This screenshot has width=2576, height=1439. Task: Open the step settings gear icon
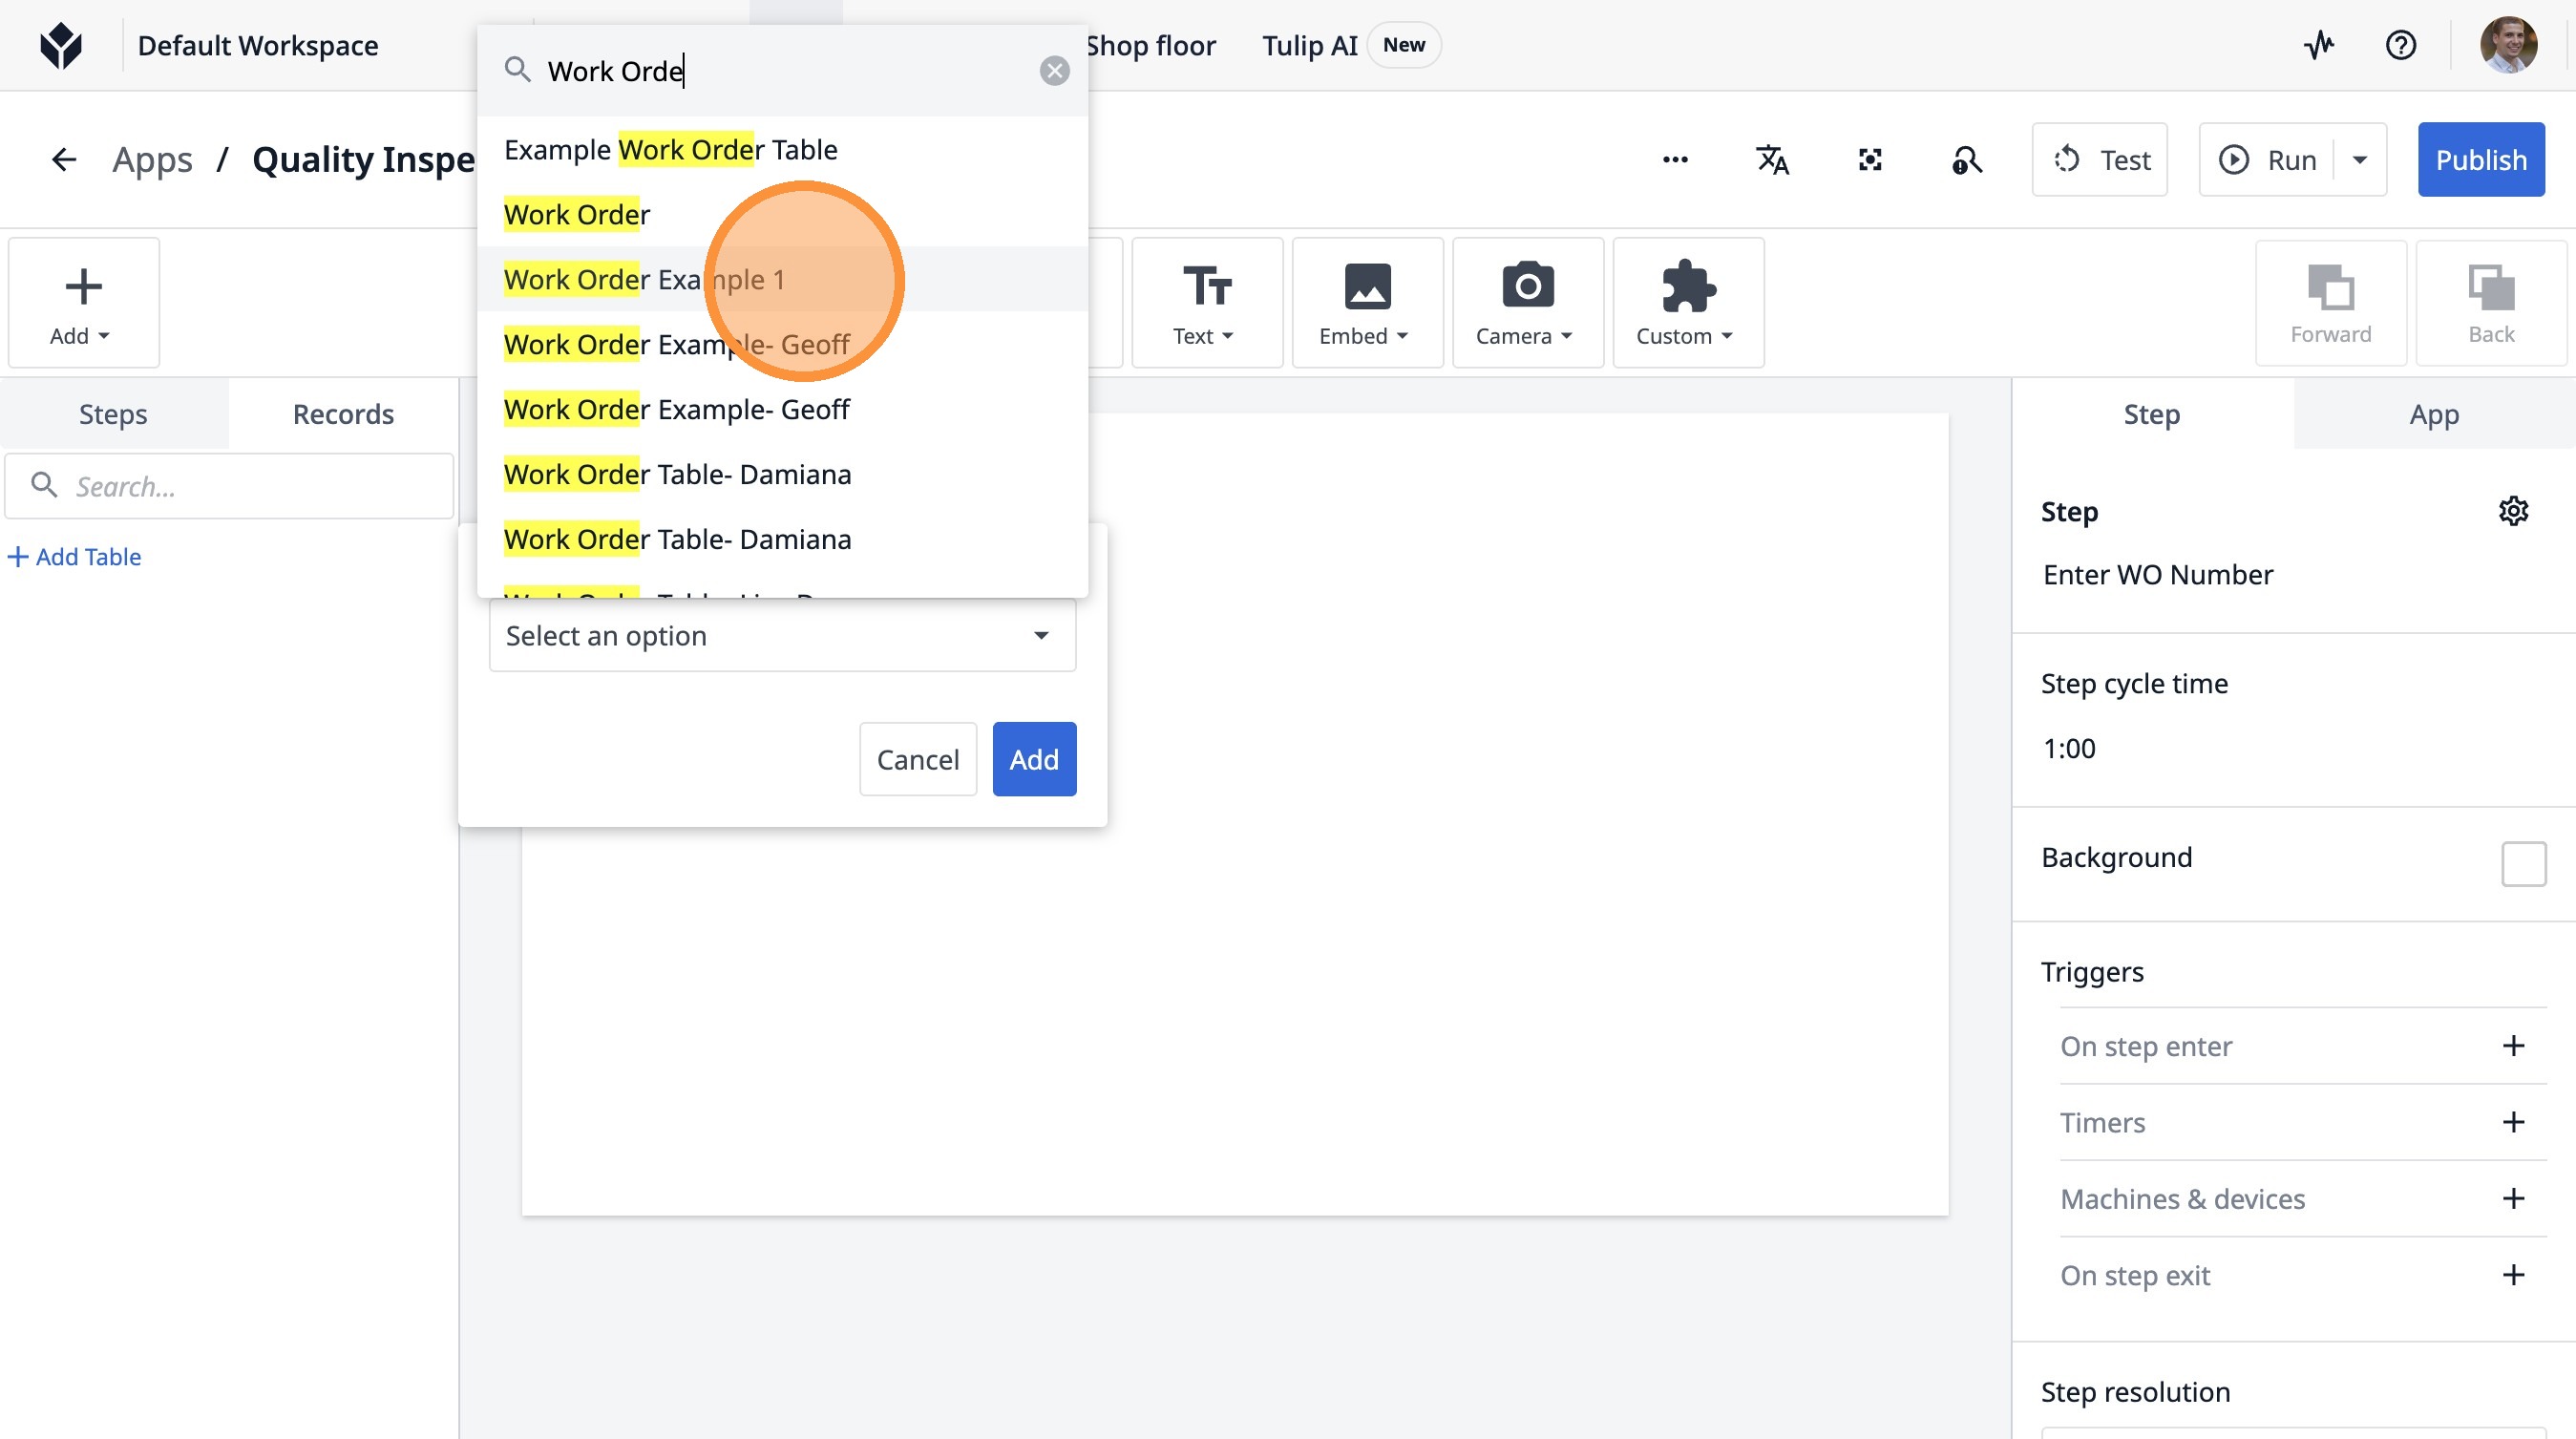coord(2513,511)
